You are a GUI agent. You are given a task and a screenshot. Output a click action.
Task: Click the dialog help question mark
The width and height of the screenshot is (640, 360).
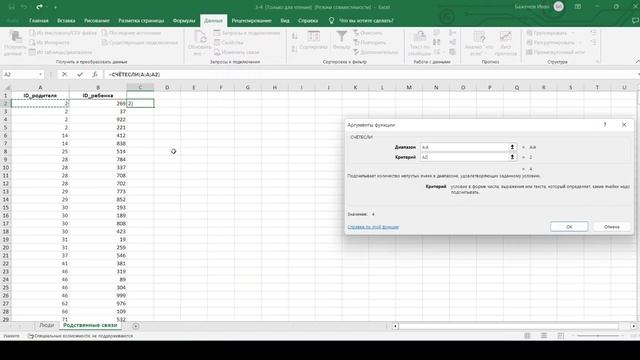(605, 124)
